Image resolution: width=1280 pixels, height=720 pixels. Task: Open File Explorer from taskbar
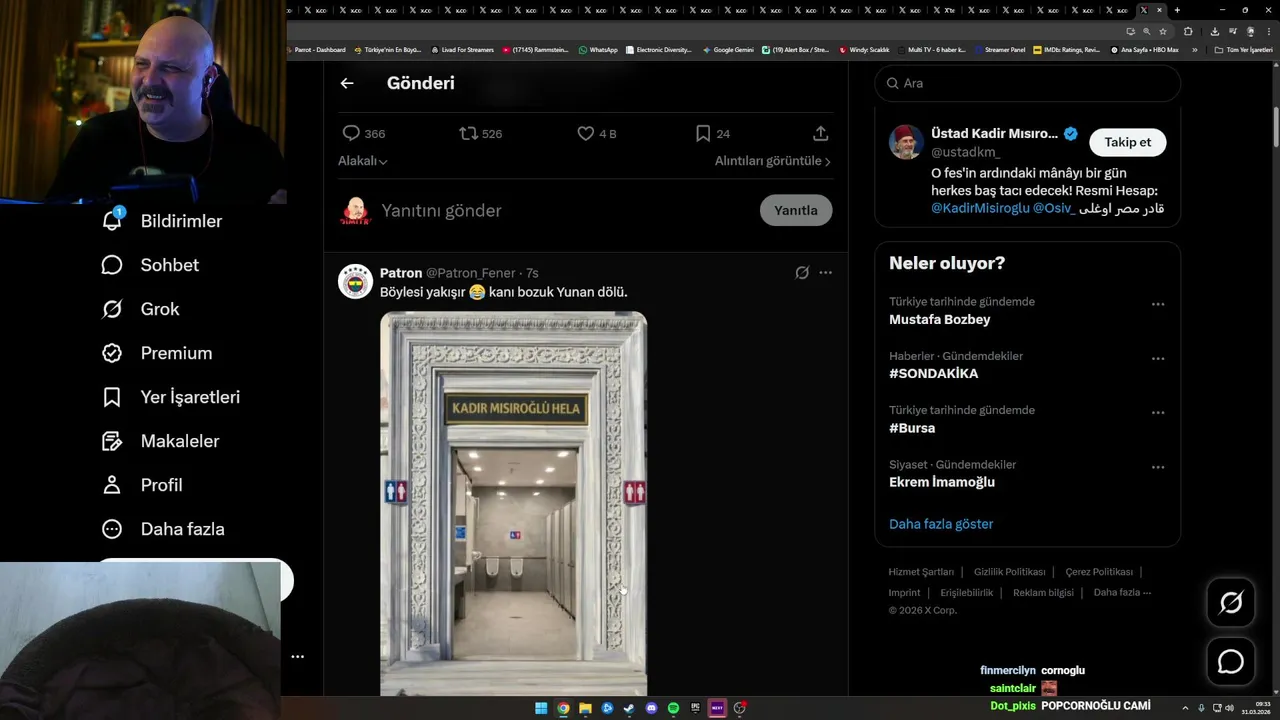585,708
